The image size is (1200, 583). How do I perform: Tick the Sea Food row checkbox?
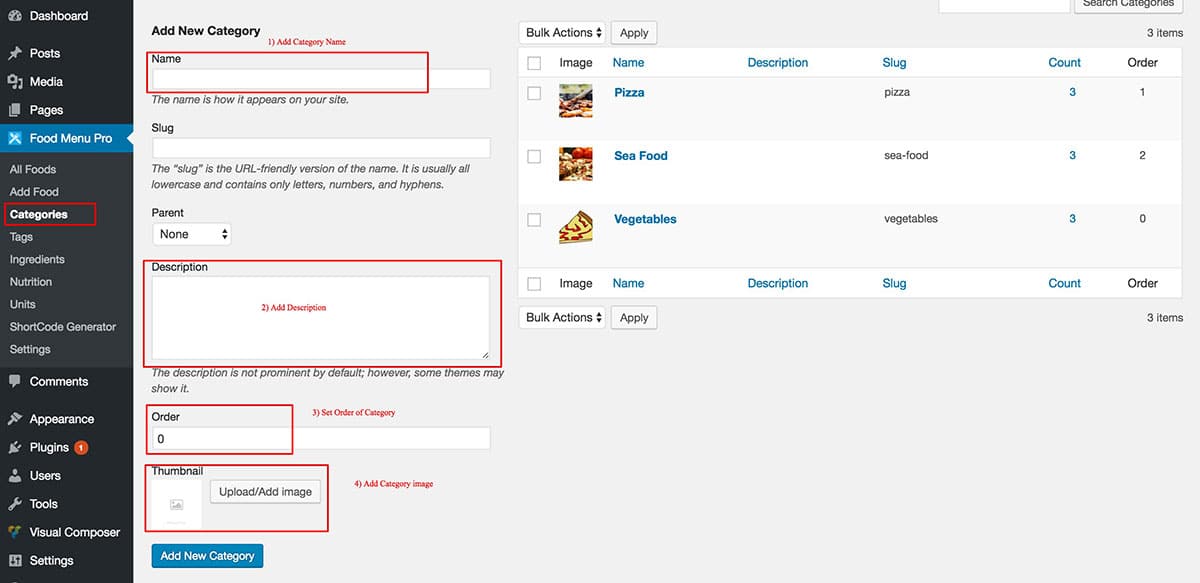coord(534,156)
